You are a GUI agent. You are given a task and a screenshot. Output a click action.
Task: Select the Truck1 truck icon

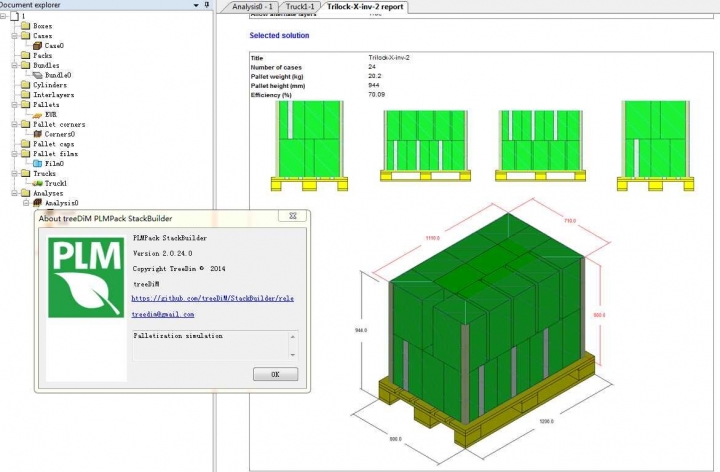point(37,183)
